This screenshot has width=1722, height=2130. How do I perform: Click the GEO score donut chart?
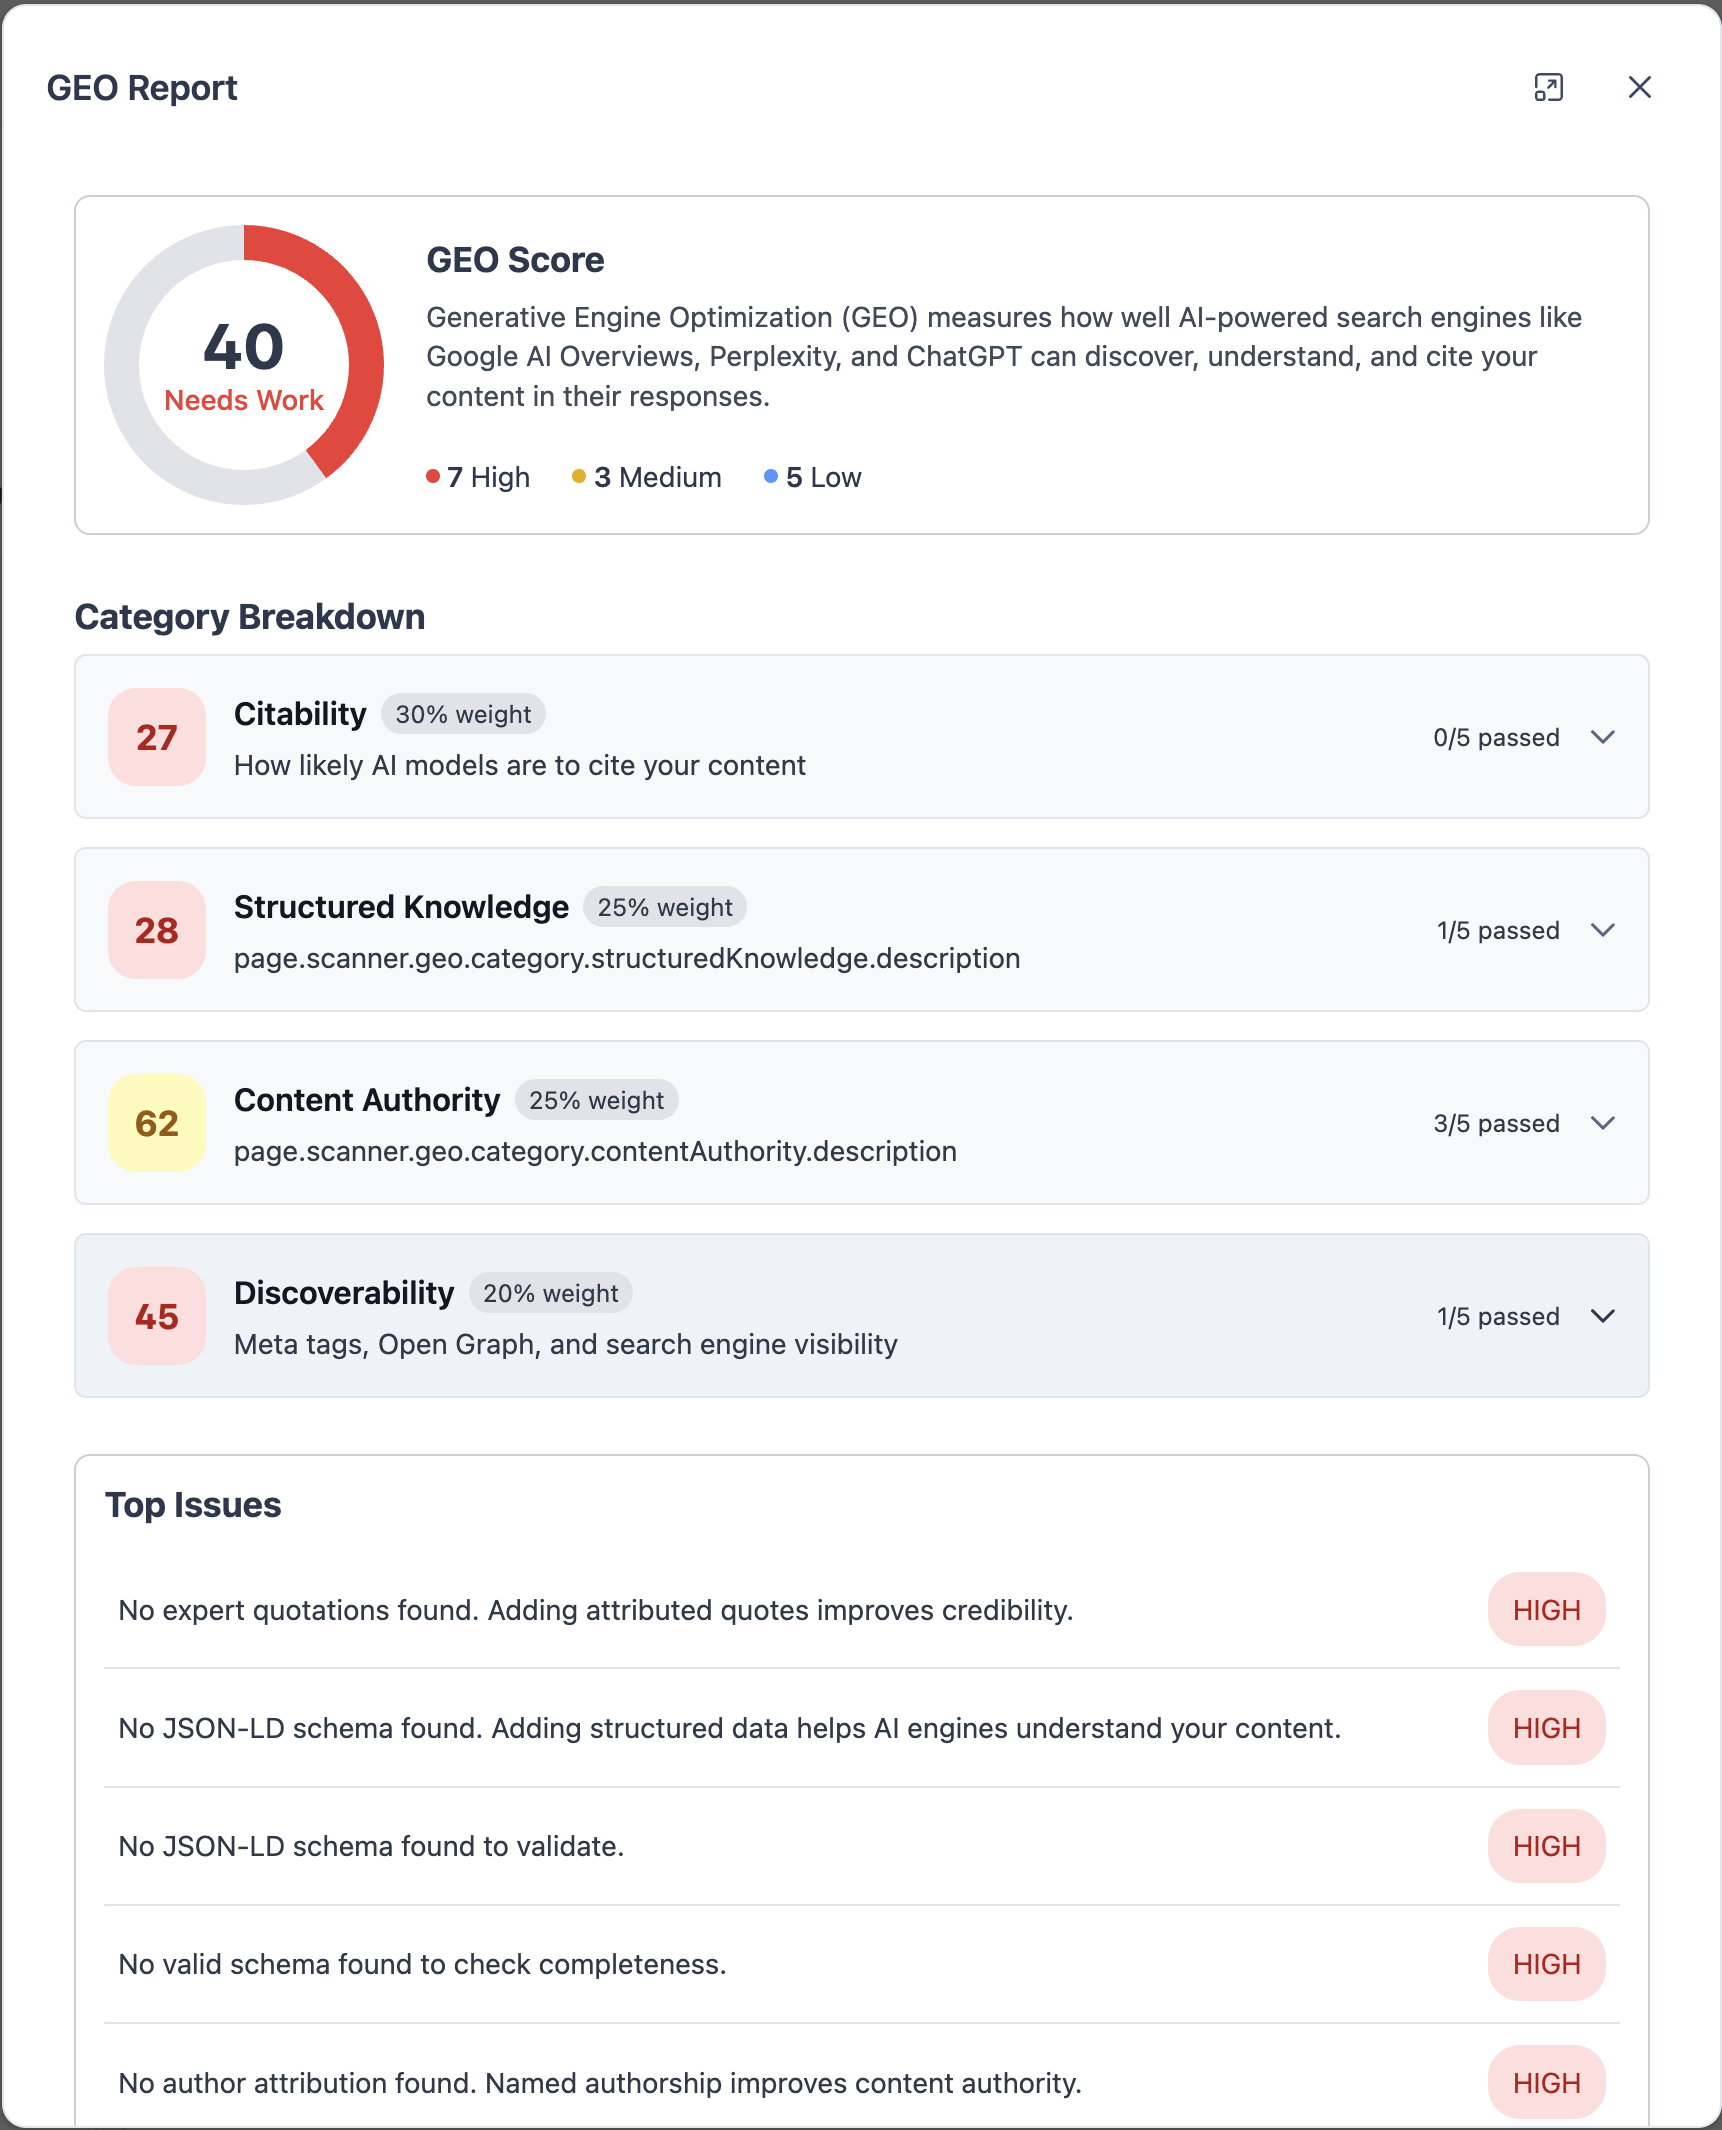pos(244,365)
